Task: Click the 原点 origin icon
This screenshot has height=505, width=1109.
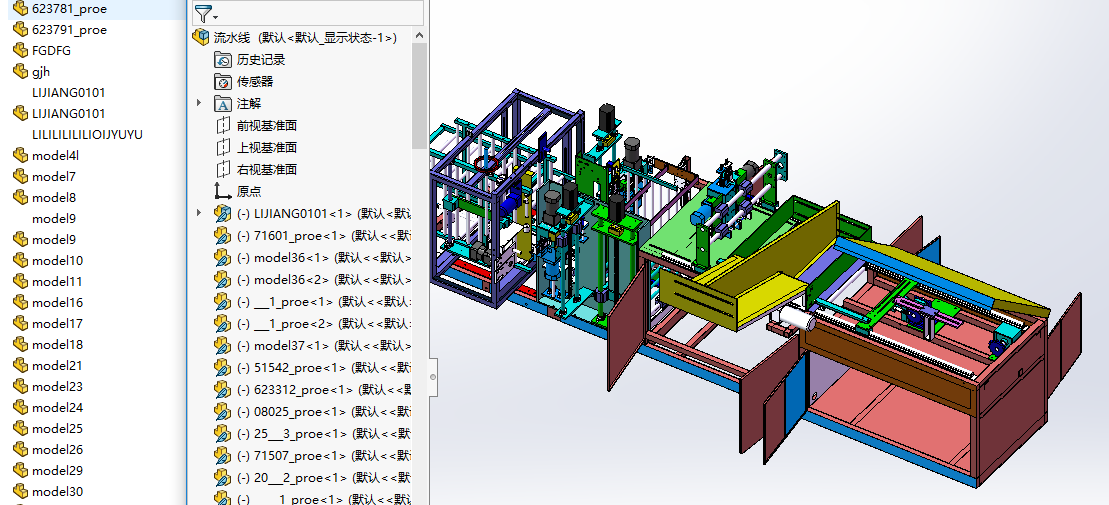Action: pyautogui.click(x=223, y=192)
